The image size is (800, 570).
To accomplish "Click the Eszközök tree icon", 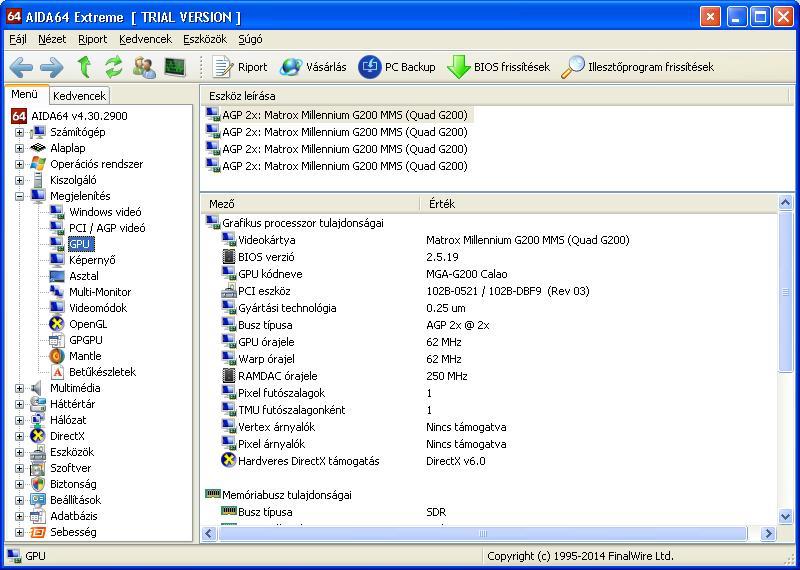I will click(x=38, y=452).
